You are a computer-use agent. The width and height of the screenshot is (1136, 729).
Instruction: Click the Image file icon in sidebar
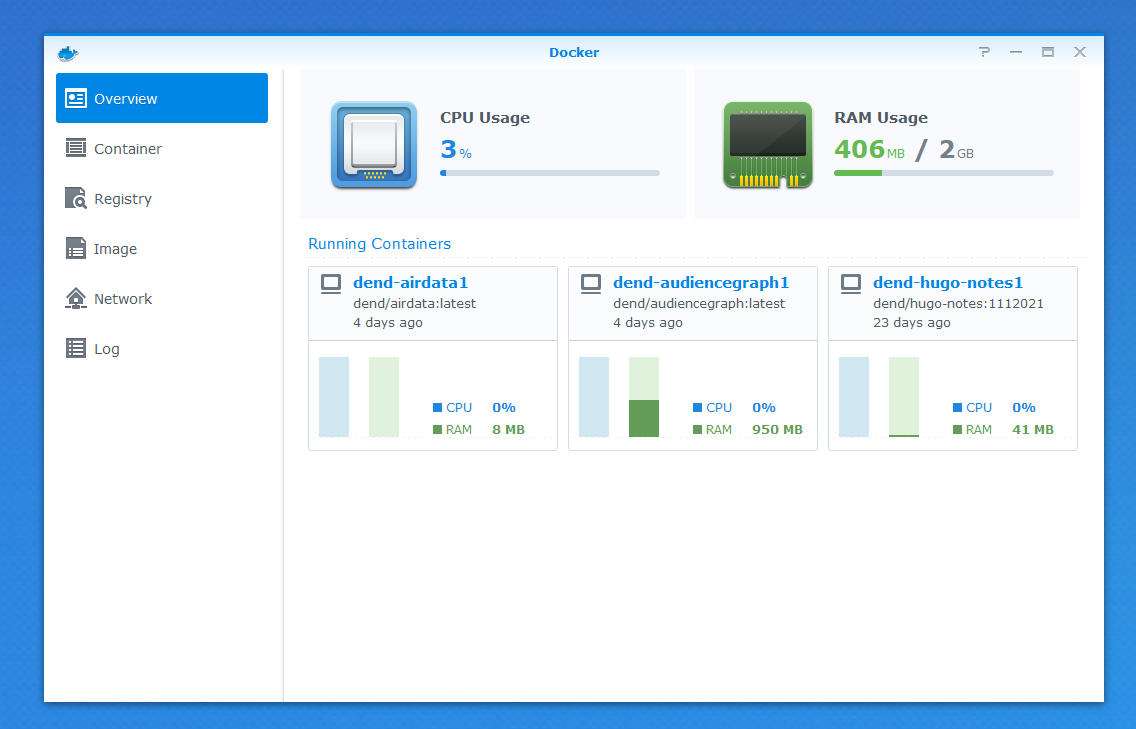(x=75, y=248)
